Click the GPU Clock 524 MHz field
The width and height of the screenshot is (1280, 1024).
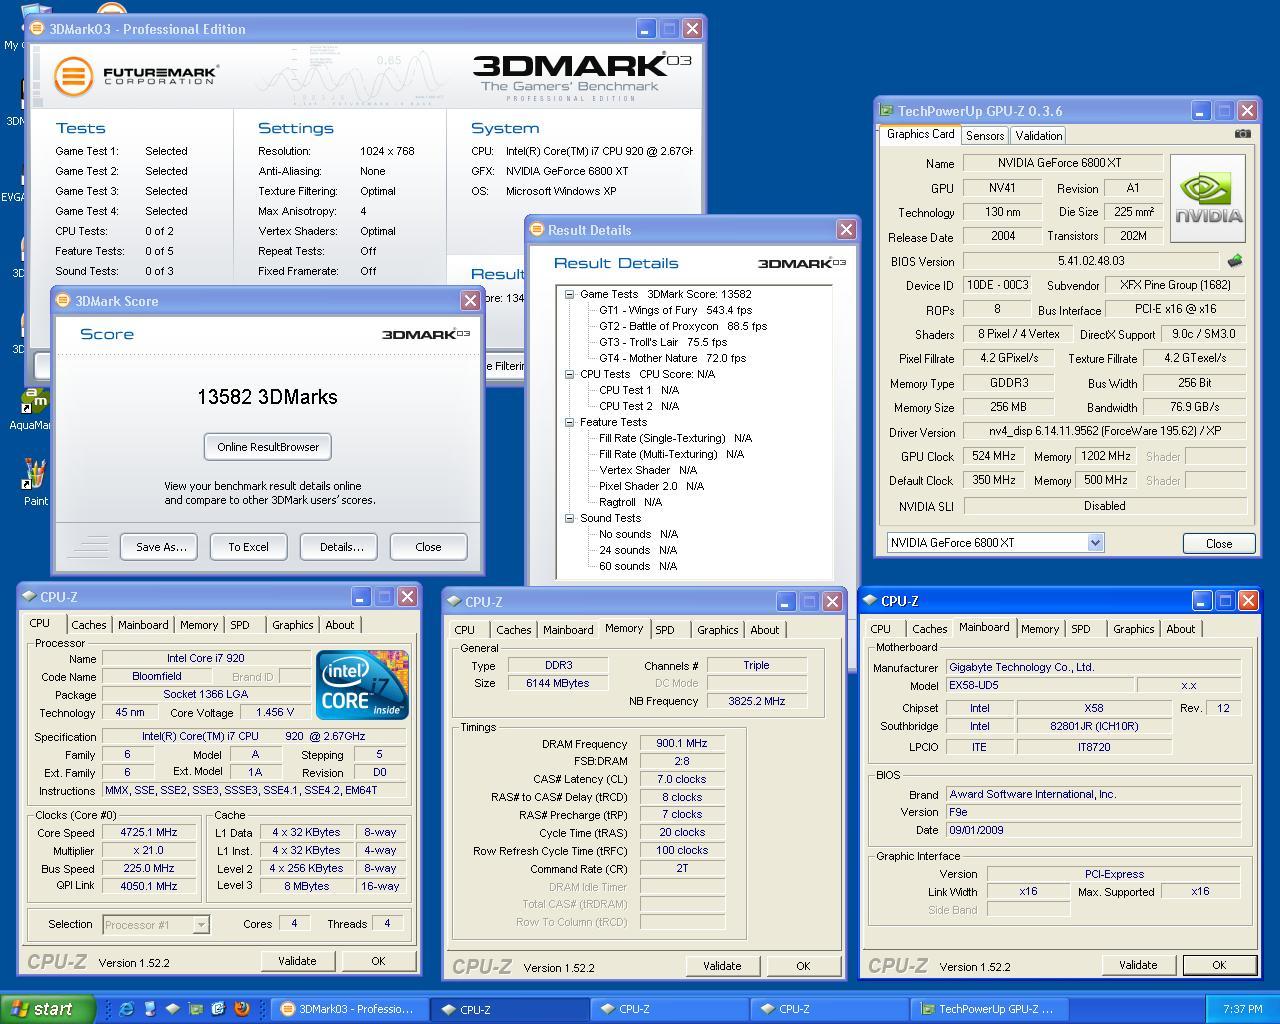(993, 456)
